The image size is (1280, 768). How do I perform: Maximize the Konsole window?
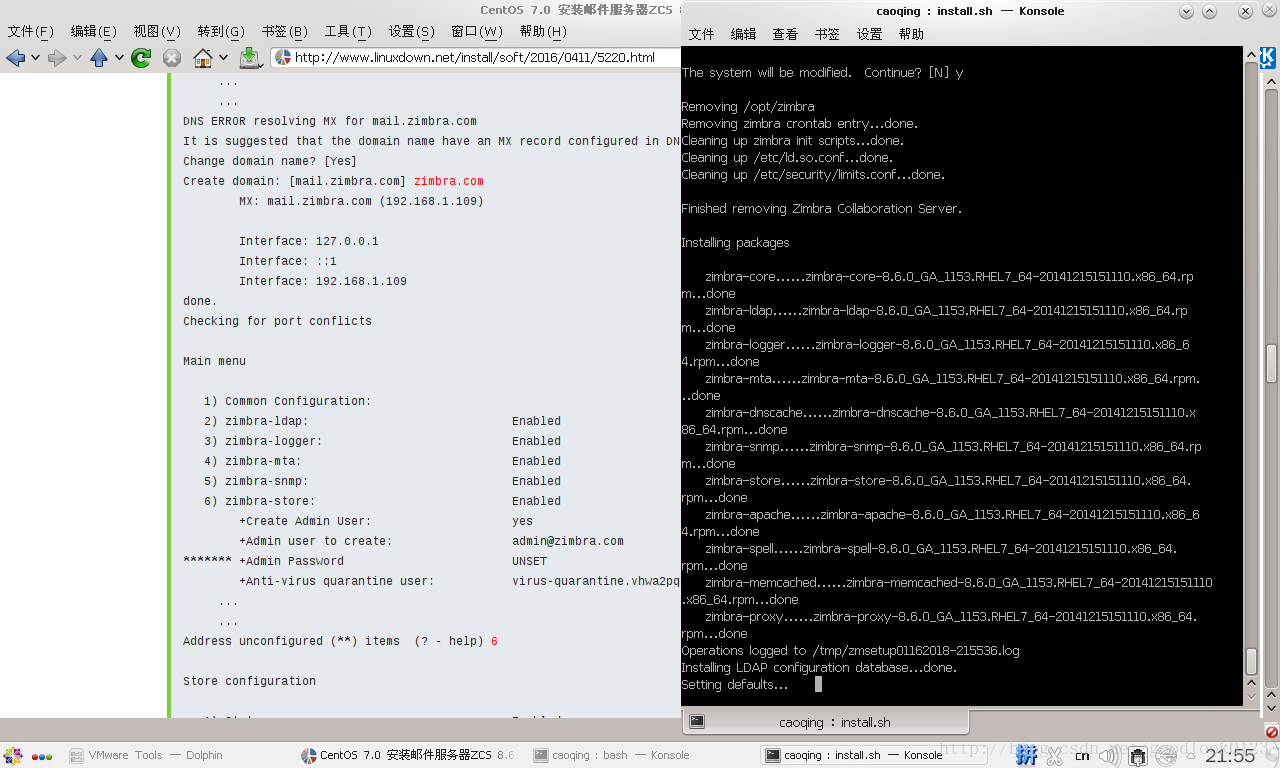[1211, 11]
